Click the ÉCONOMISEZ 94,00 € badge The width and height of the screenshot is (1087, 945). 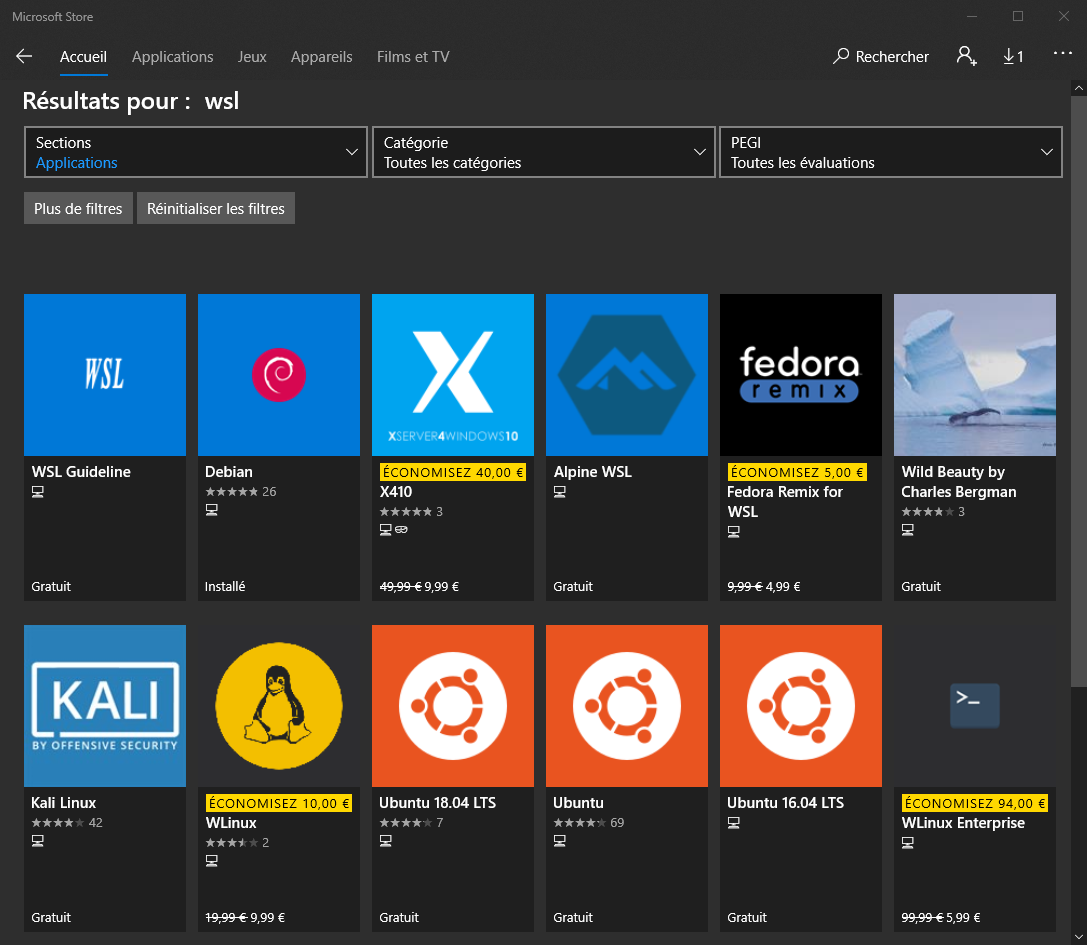click(x=975, y=804)
